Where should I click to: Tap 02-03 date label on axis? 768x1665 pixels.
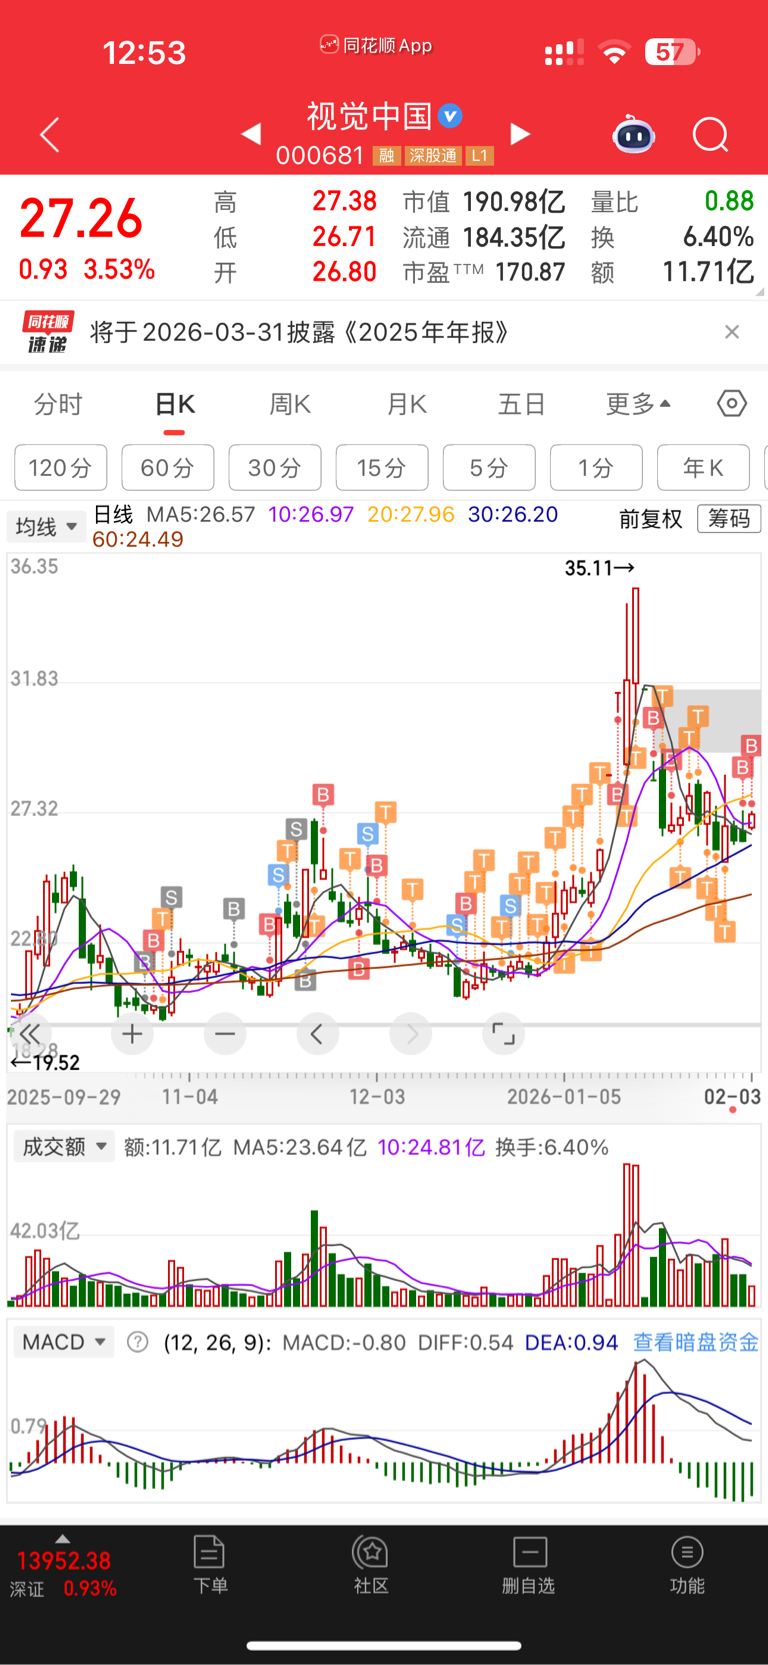coord(732,1097)
